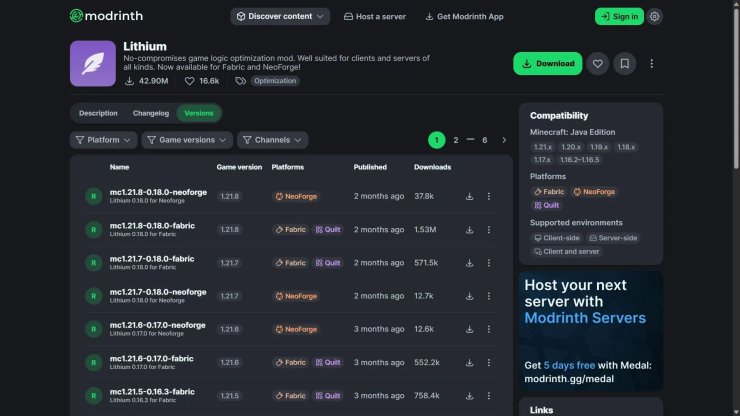The width and height of the screenshot is (740, 416).
Task: Switch to the Changelog tab
Action: point(151,113)
